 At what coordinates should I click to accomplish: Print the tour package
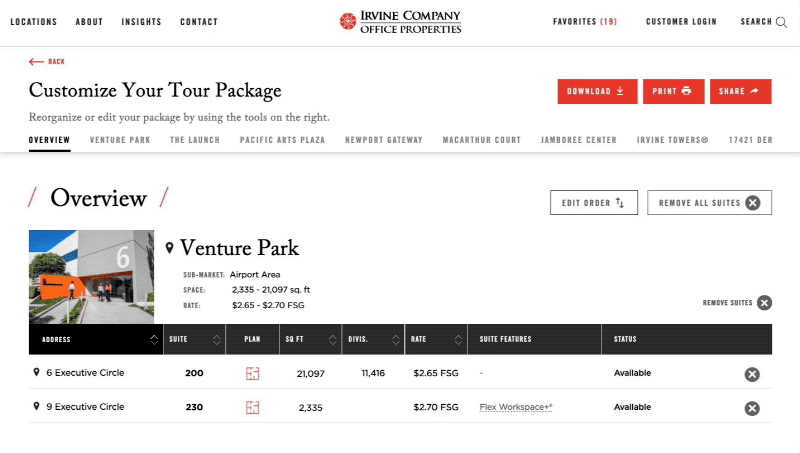673,91
